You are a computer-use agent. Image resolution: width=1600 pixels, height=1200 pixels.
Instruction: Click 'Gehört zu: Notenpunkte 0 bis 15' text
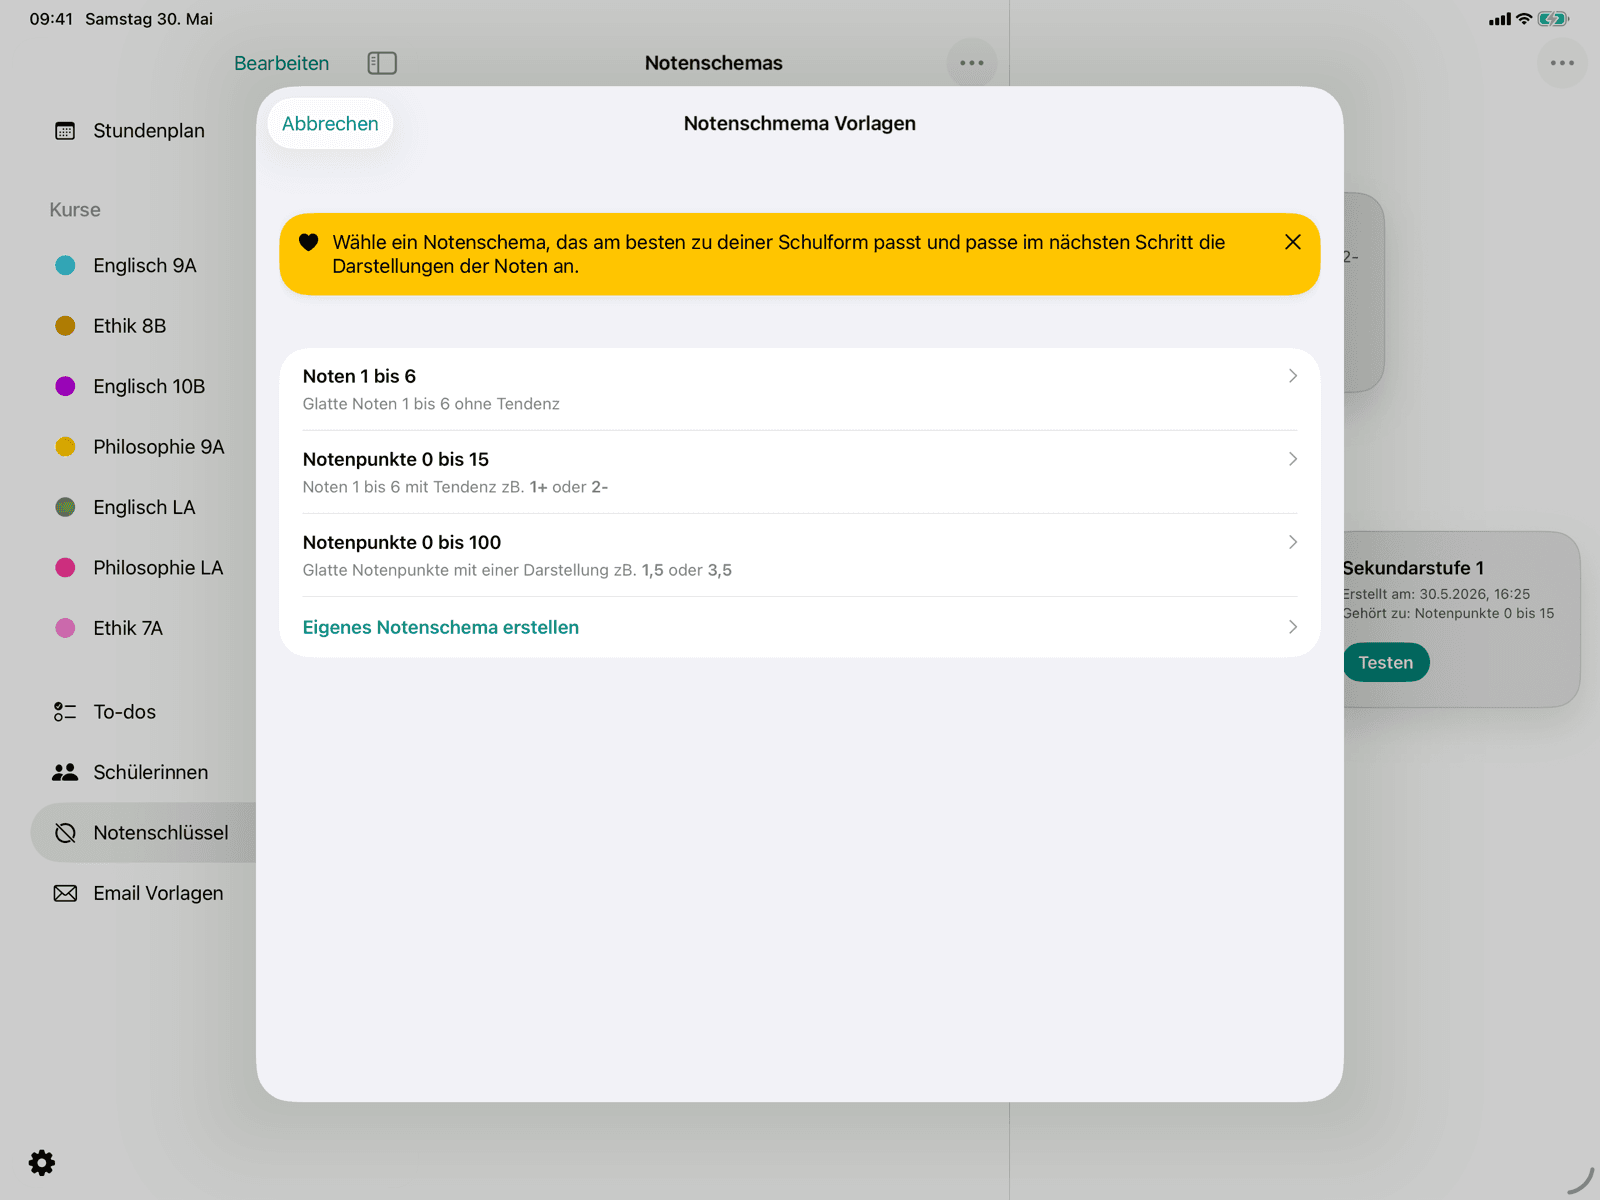[1448, 613]
